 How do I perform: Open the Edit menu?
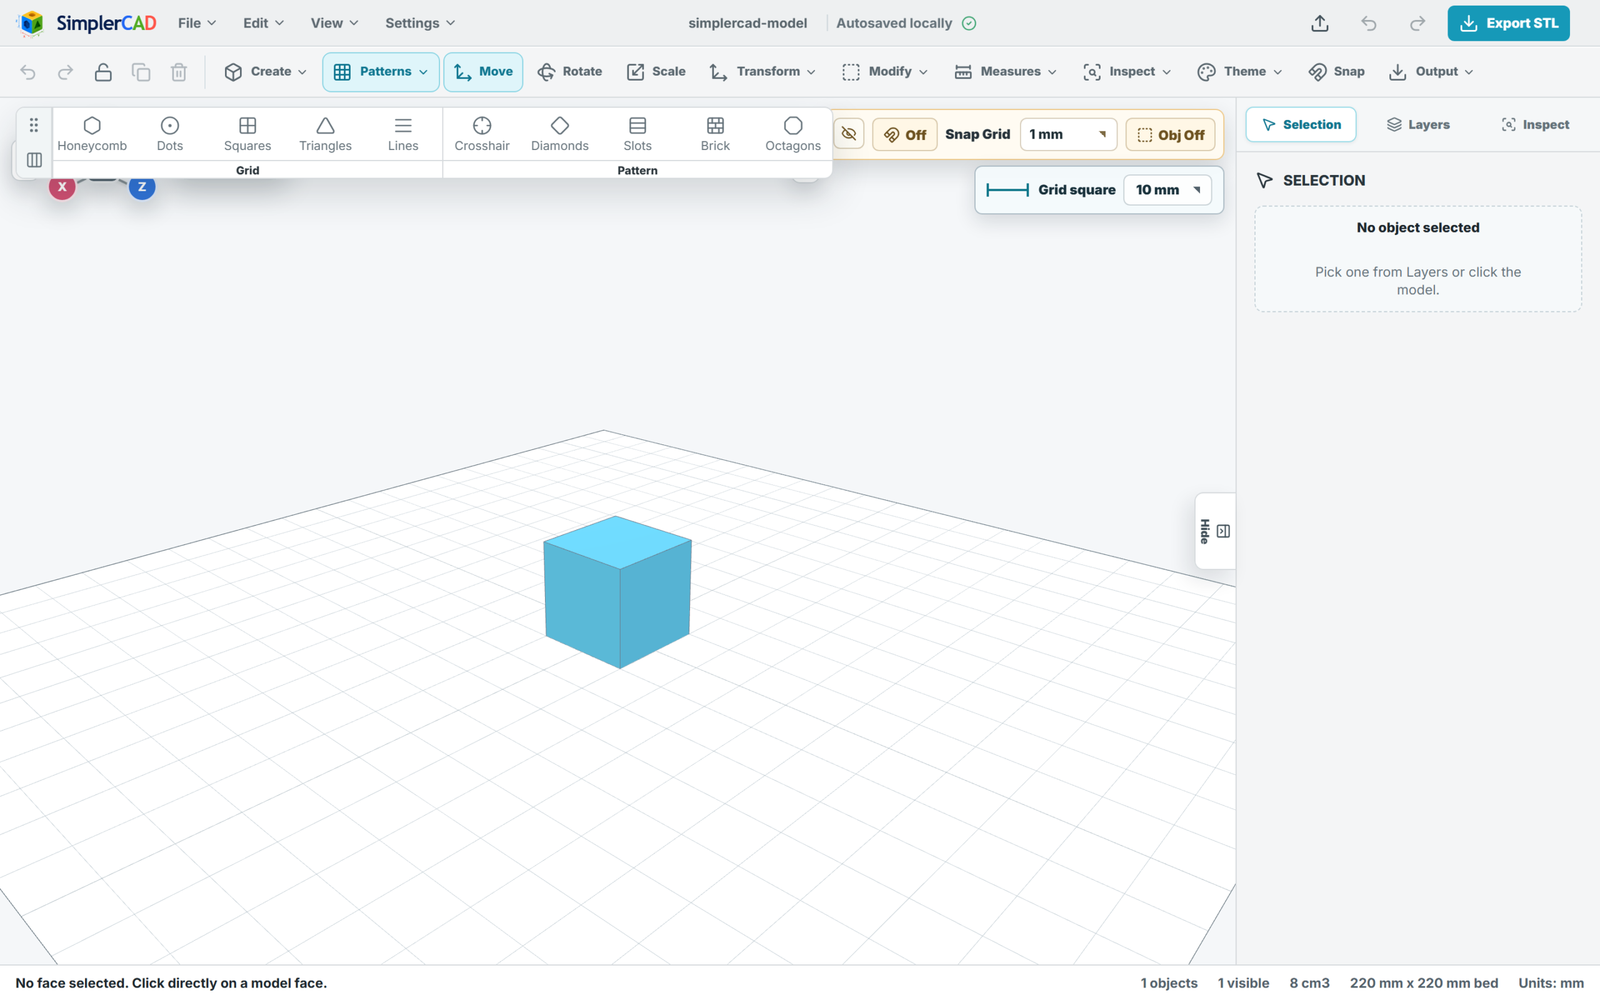click(x=264, y=23)
